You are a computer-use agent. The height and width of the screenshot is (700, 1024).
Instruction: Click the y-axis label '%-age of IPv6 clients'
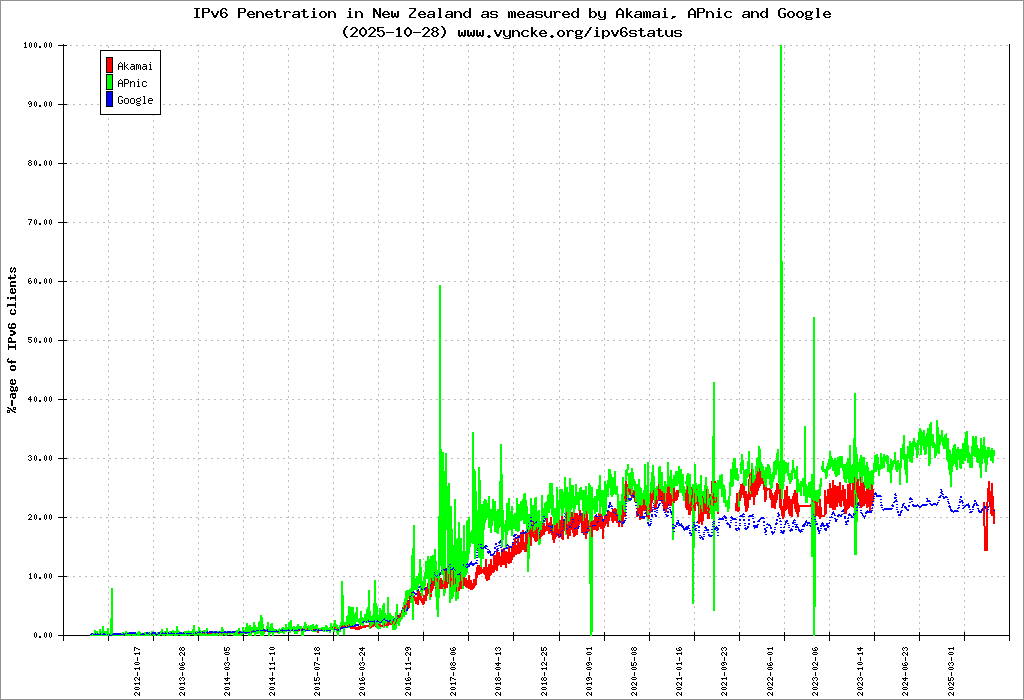(x=12, y=340)
